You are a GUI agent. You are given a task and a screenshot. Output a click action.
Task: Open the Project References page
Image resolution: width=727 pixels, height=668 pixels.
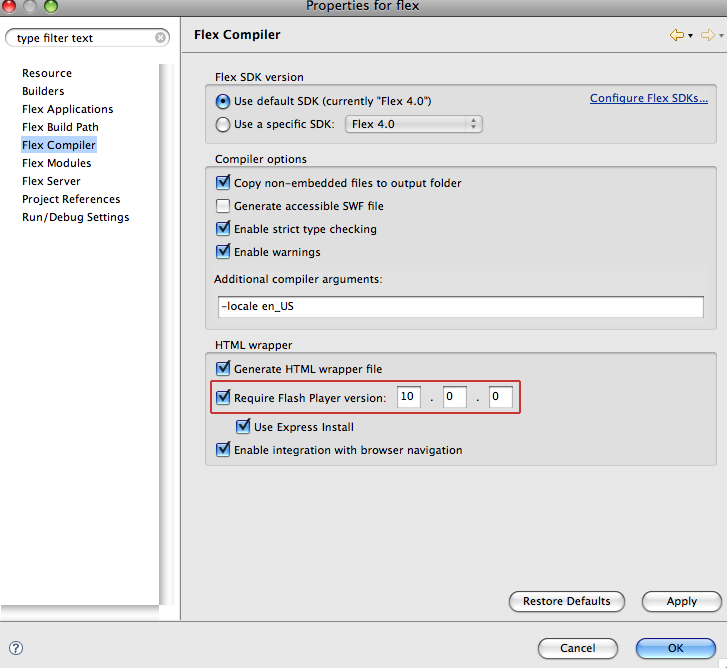pyautogui.click(x=71, y=199)
